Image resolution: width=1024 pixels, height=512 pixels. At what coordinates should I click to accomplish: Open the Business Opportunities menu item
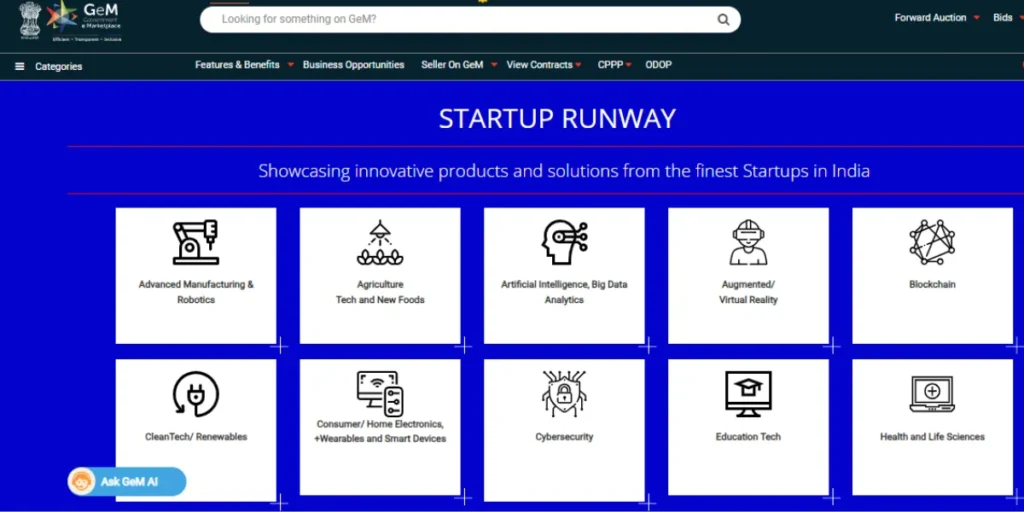pos(353,65)
